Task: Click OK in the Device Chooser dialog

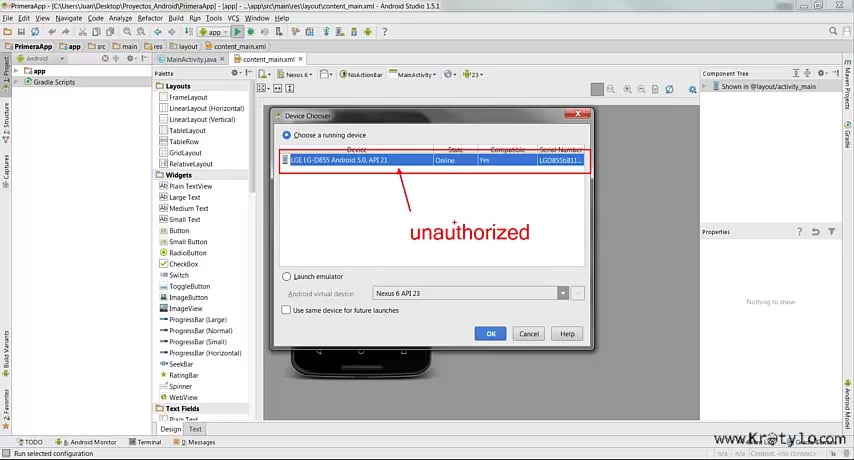Action: [491, 334]
